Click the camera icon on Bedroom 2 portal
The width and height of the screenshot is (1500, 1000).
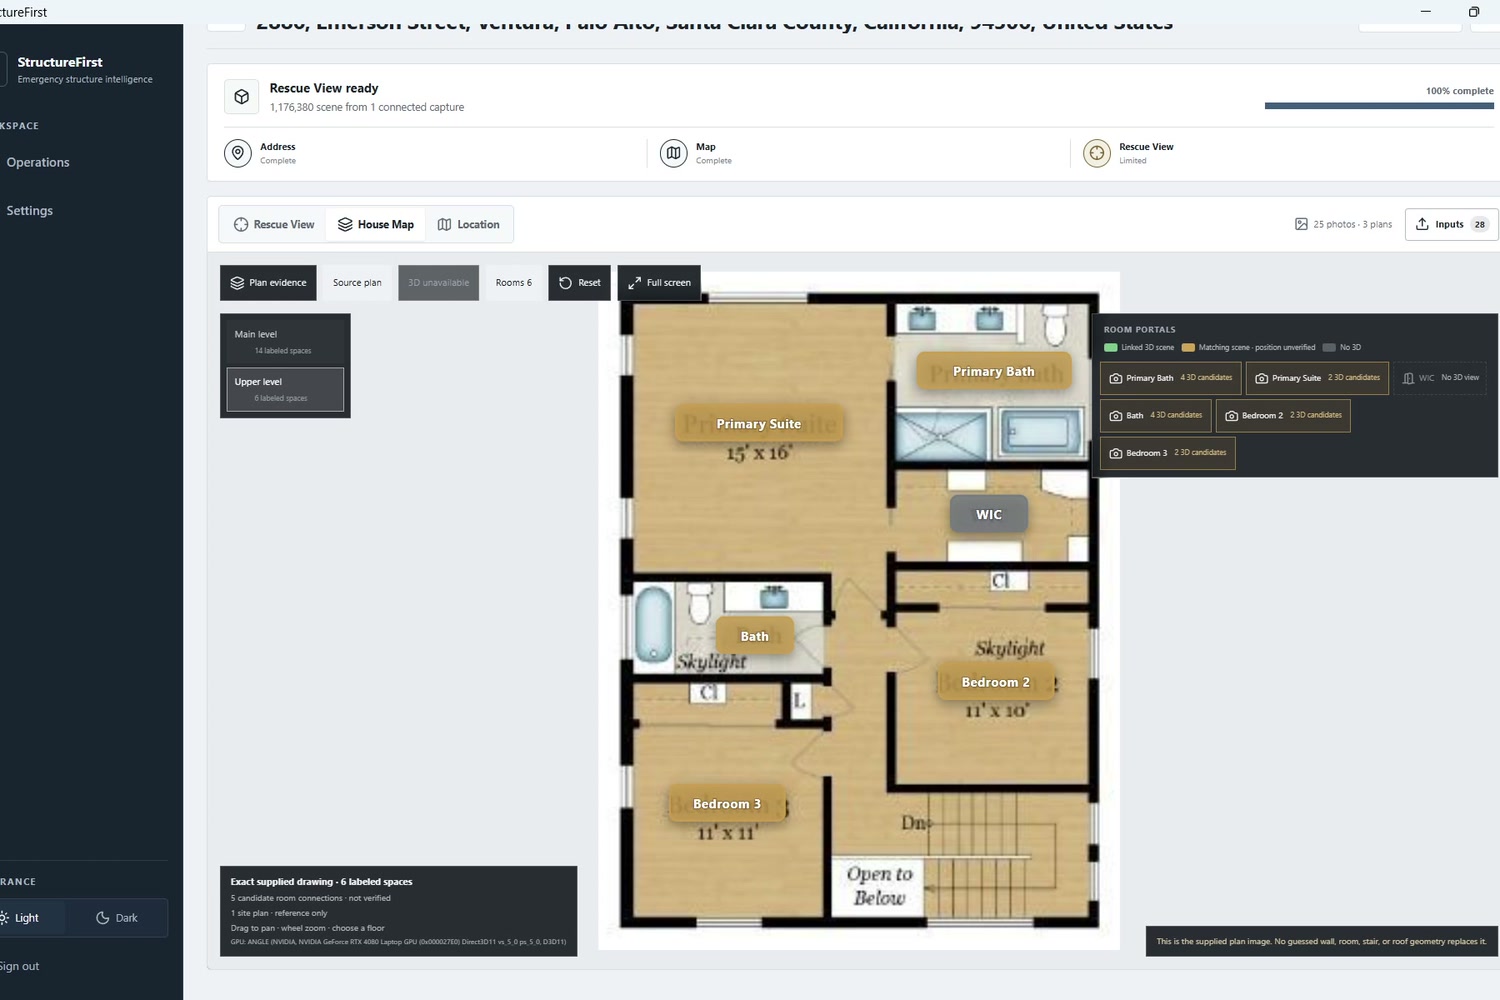tap(1232, 416)
